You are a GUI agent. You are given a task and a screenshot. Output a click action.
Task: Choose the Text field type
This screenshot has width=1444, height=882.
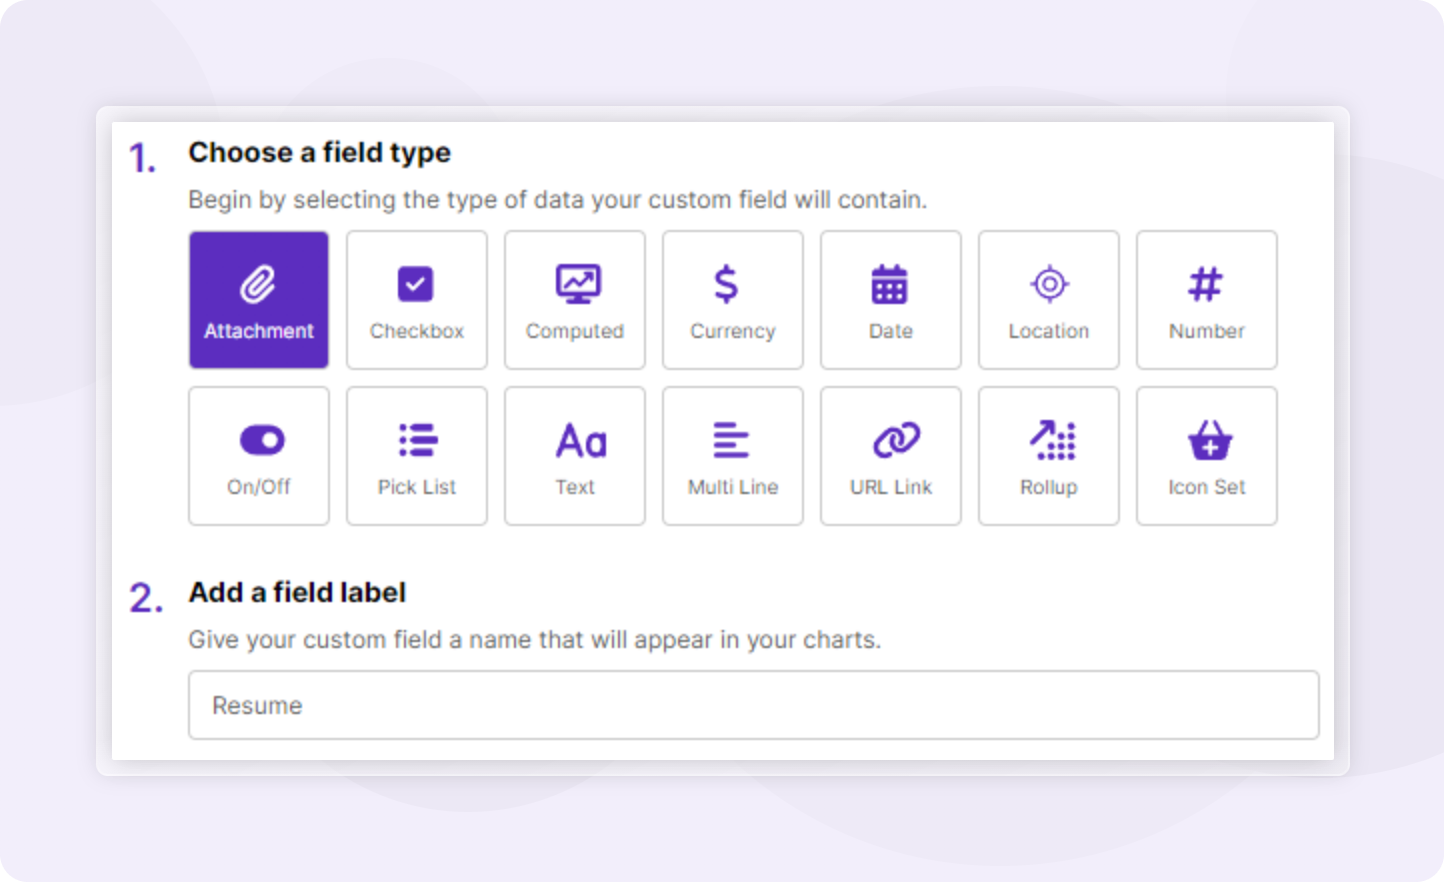[x=574, y=455]
